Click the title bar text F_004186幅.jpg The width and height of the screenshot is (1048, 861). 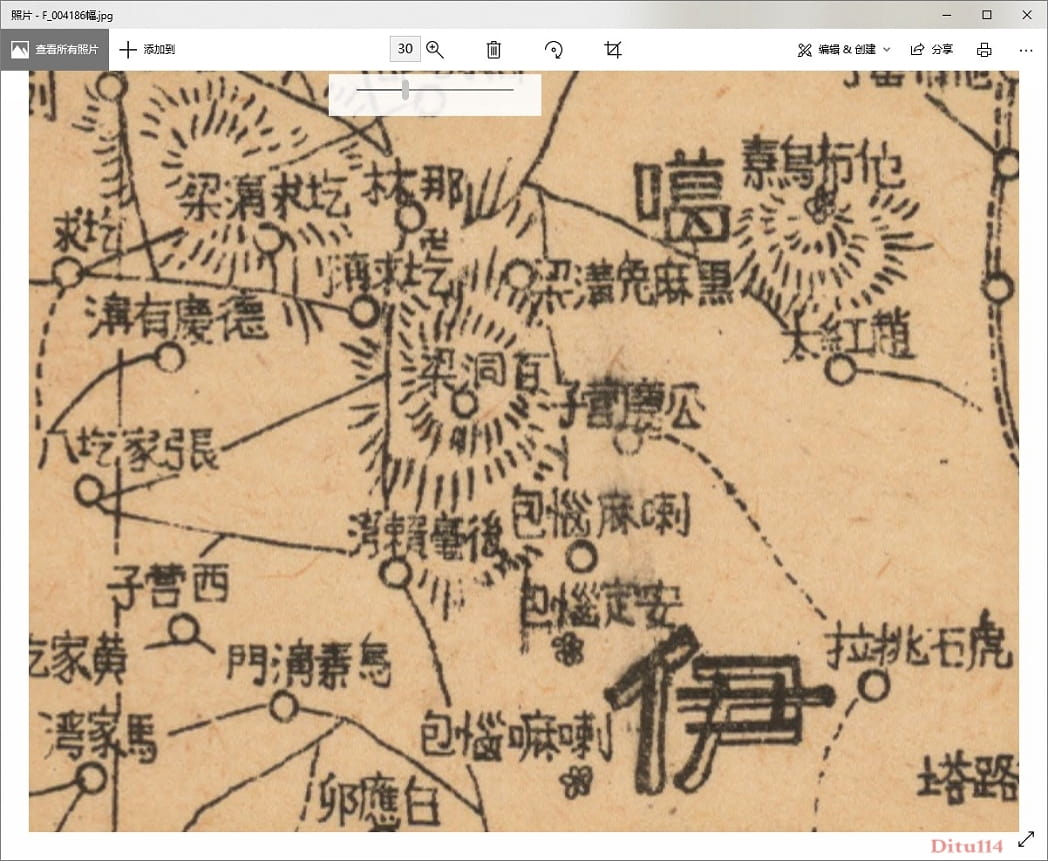pyautogui.click(x=60, y=14)
